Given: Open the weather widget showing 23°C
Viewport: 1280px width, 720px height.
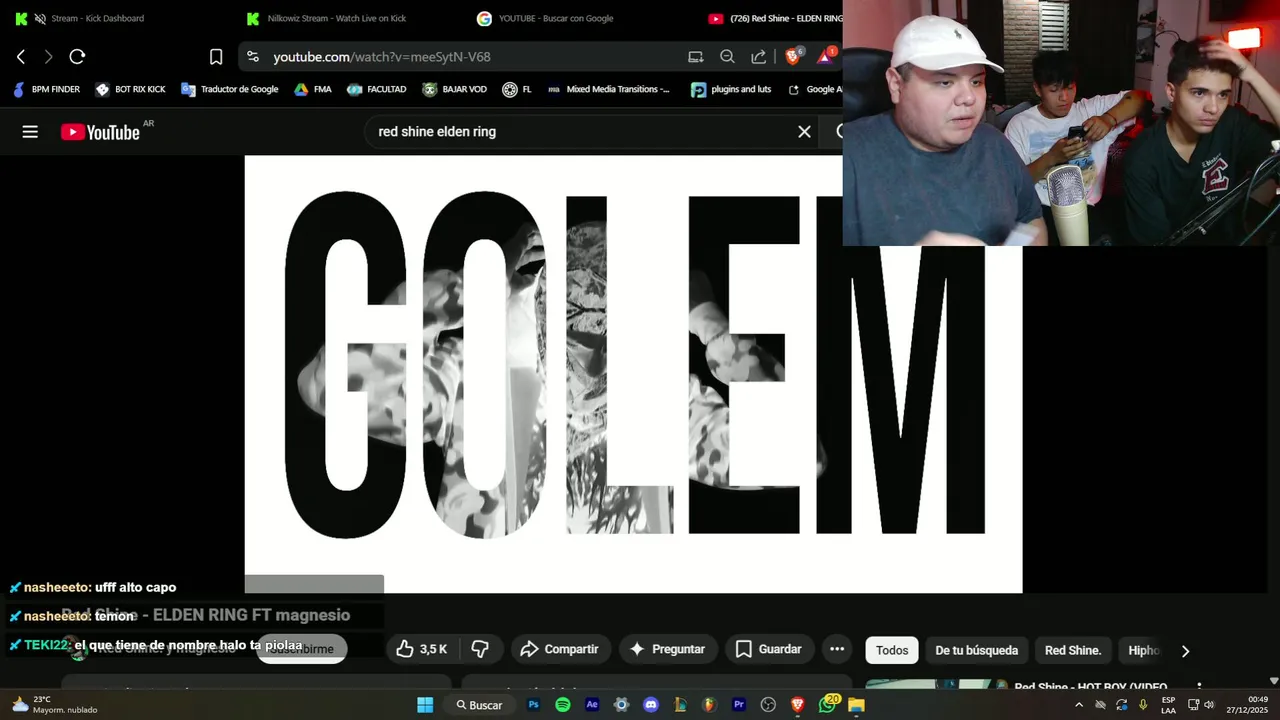Looking at the screenshot, I should click(x=53, y=705).
